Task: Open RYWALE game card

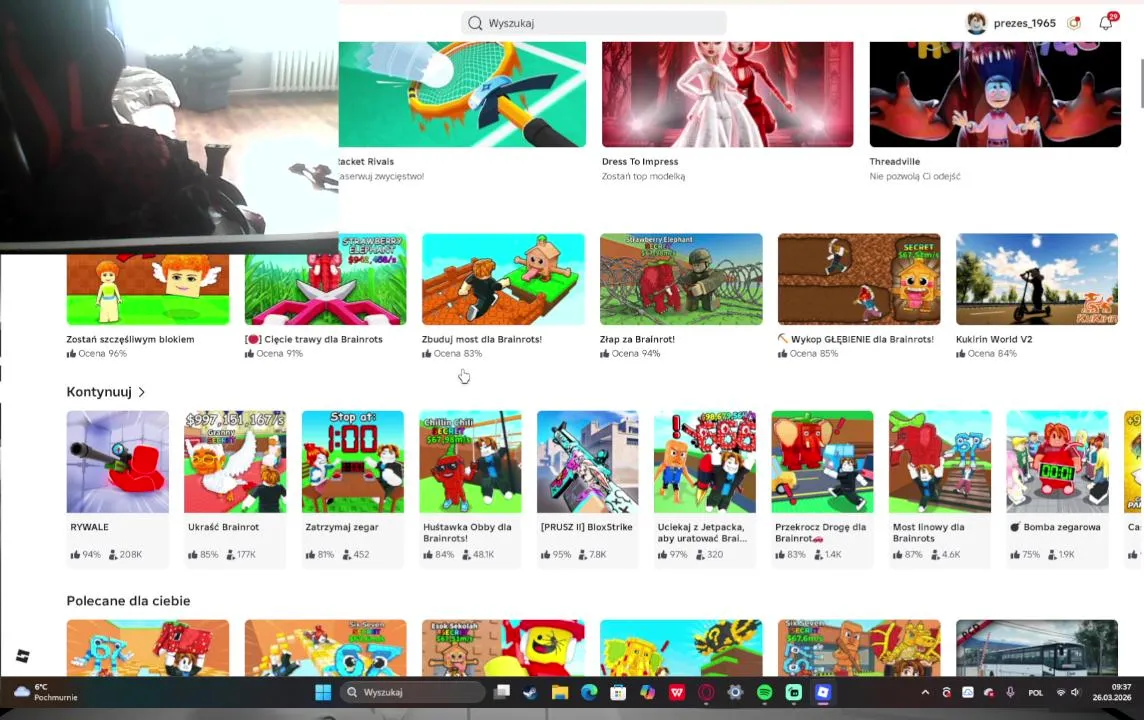Action: coord(117,489)
